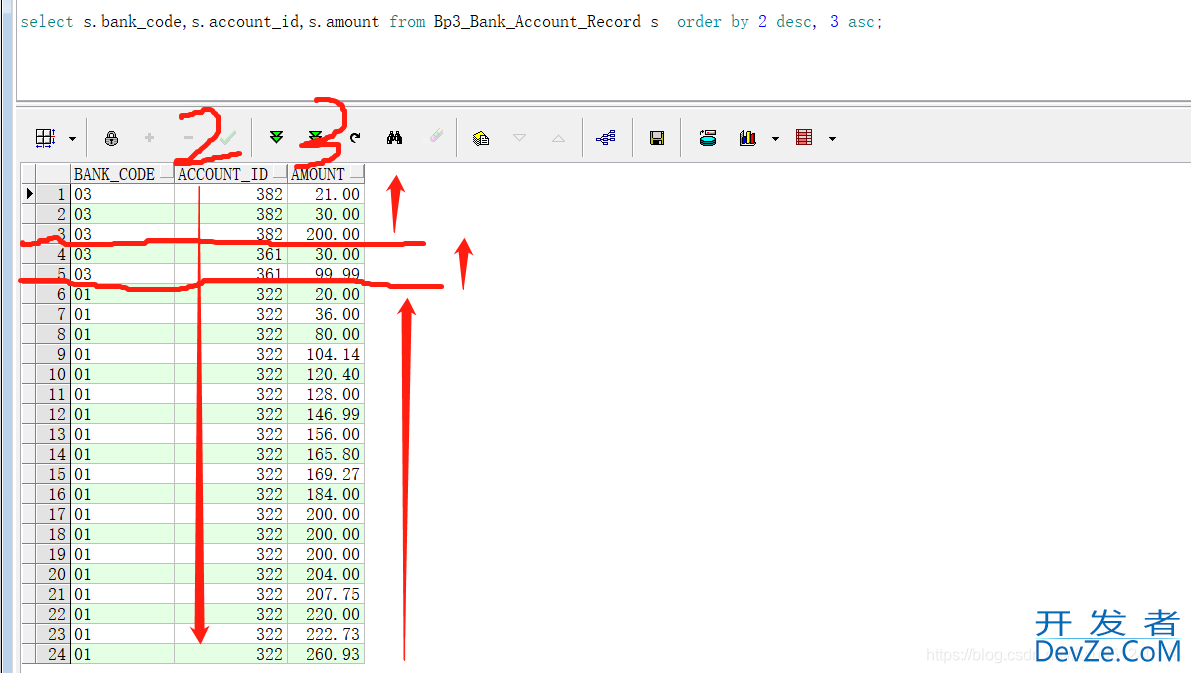This screenshot has height=673, width=1191.
Task: Click the amount cell 156.00
Action: [x=326, y=434]
